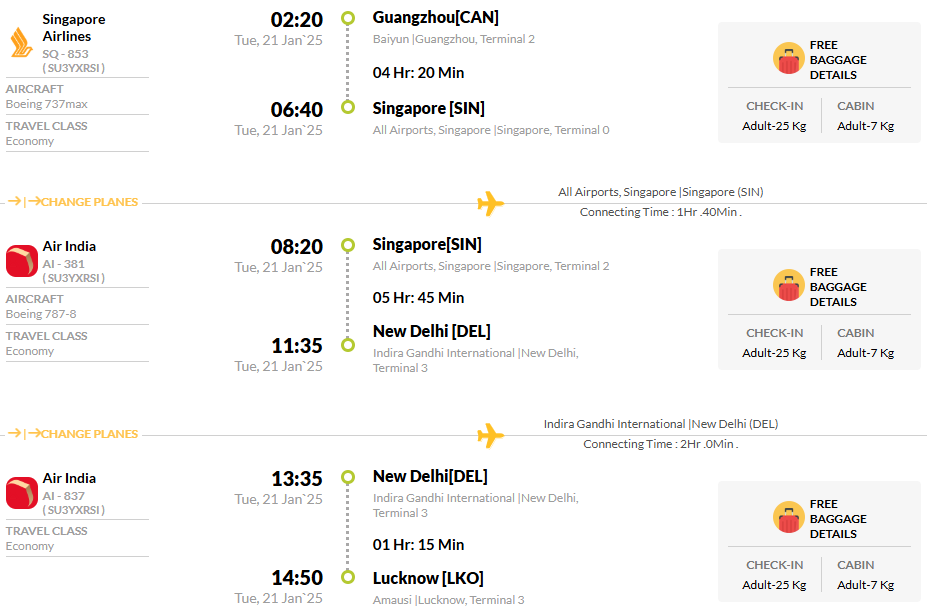The width and height of the screenshot is (927, 611).
Task: Click the Air India logo for AI-381
Action: (x=22, y=261)
